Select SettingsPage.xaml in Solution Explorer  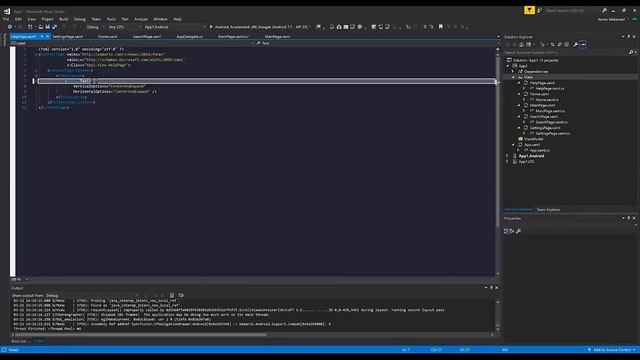545,128
